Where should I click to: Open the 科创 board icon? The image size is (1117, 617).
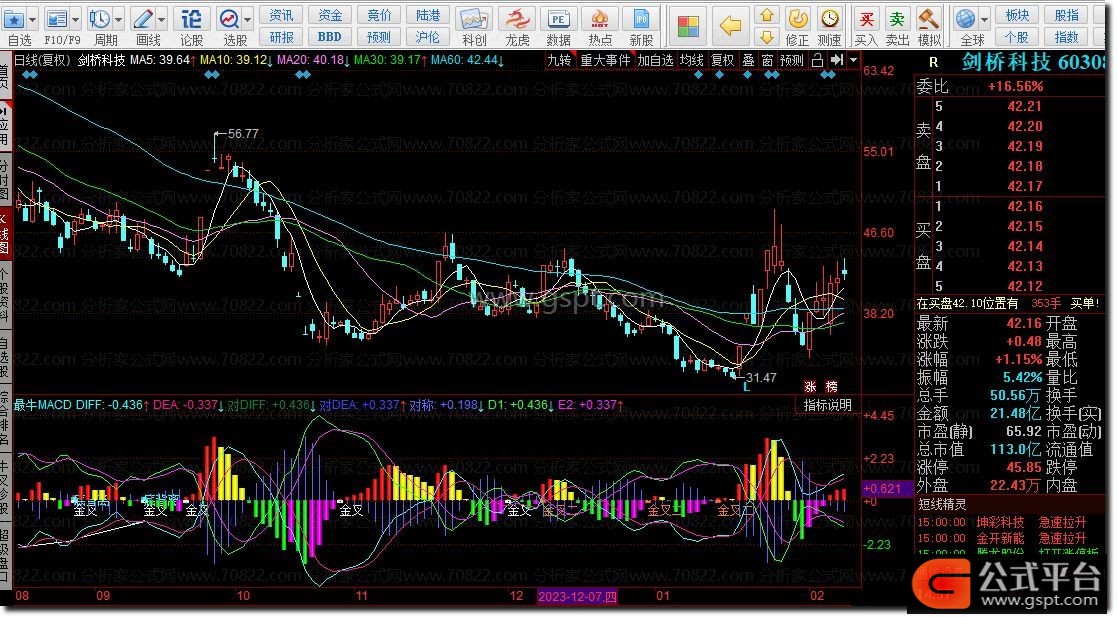[x=474, y=20]
